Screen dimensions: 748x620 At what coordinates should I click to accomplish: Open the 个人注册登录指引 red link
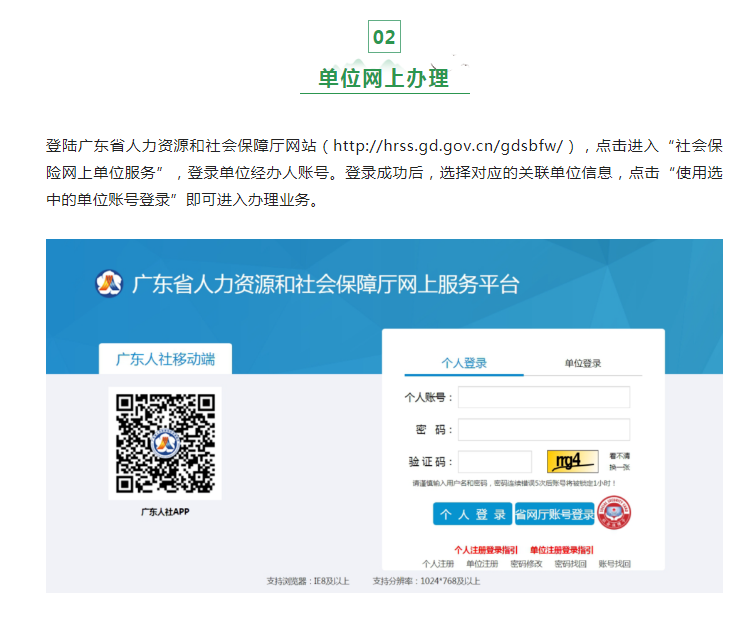(x=486, y=550)
